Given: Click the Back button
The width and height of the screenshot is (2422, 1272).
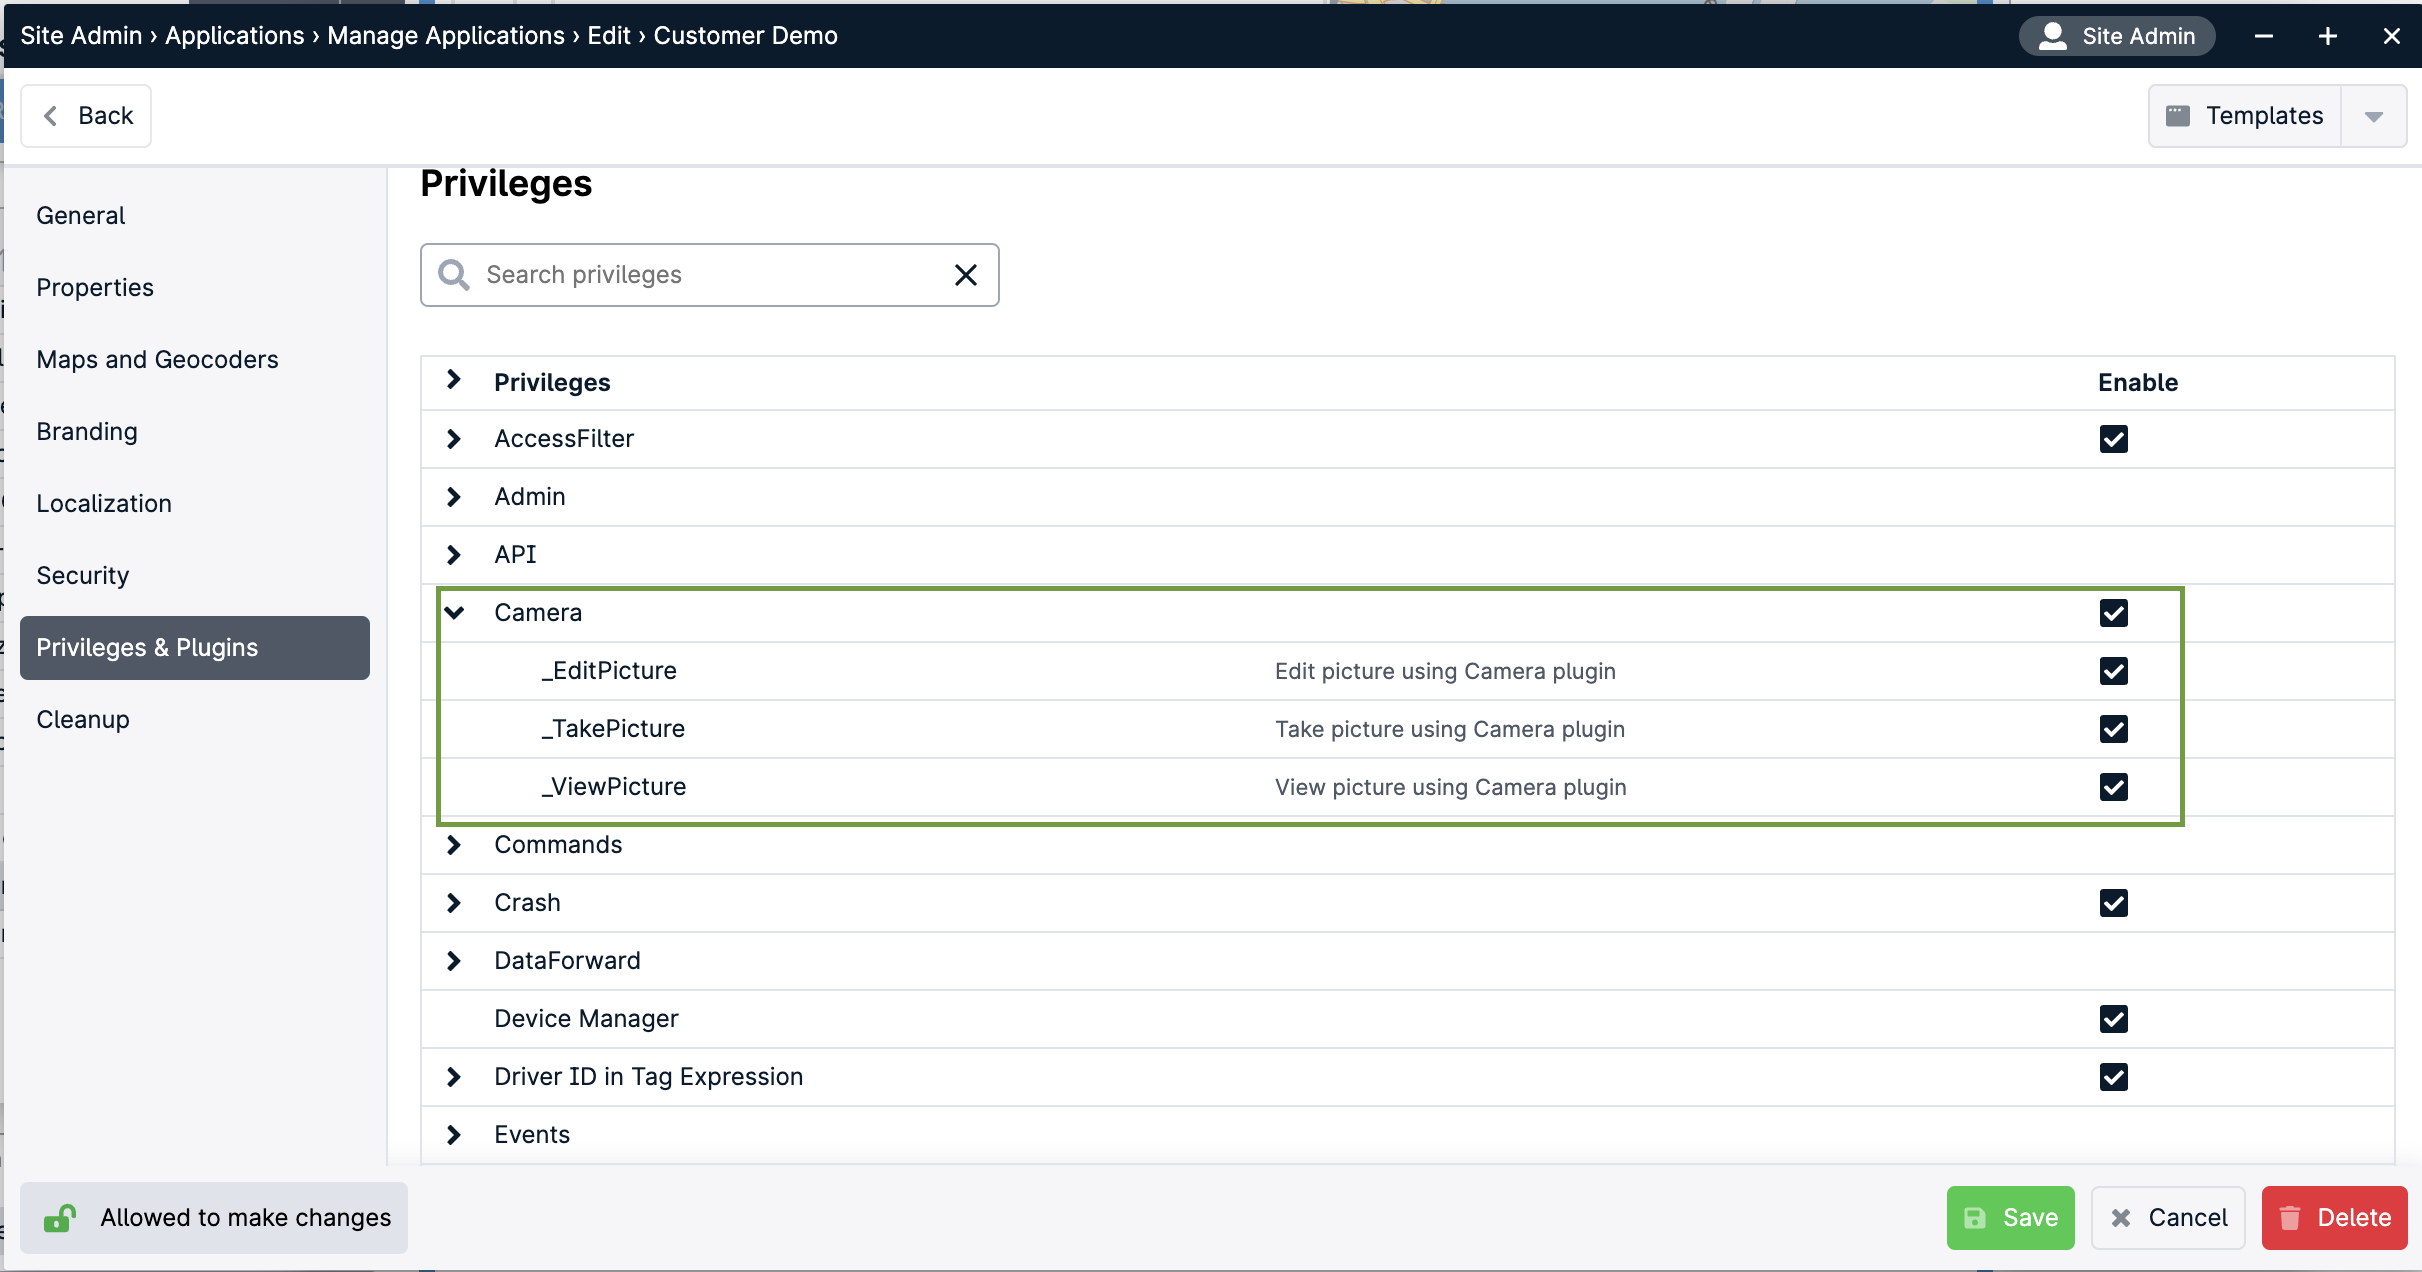Looking at the screenshot, I should (86, 115).
